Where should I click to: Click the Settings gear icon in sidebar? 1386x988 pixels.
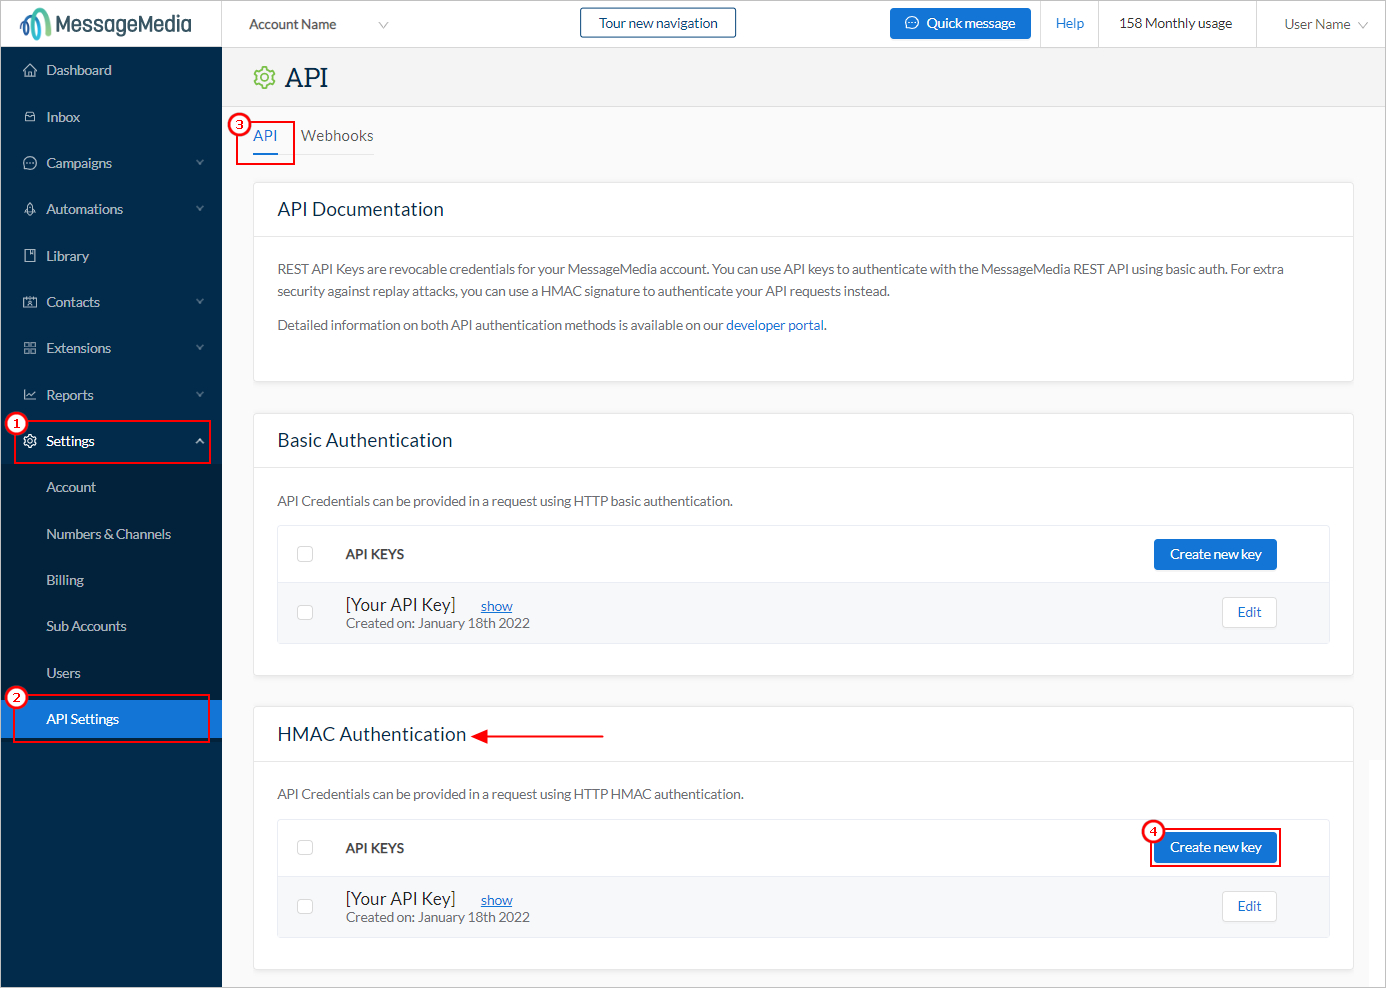pyautogui.click(x=30, y=441)
